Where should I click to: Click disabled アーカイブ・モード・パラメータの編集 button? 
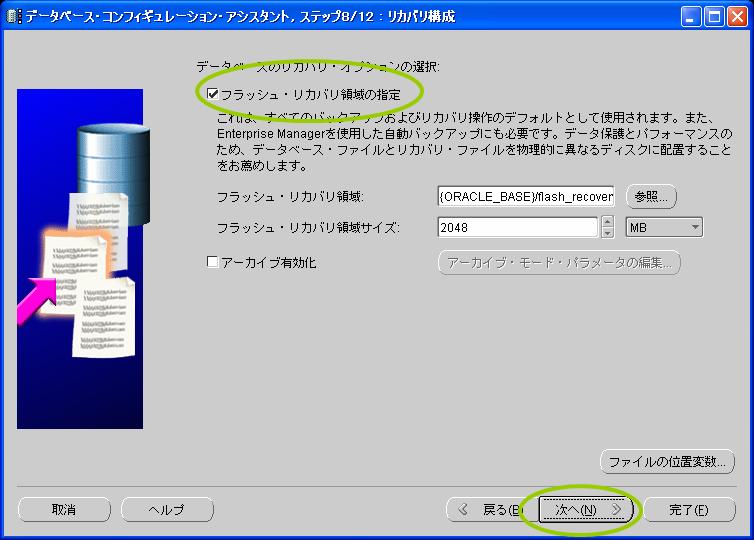tap(559, 263)
